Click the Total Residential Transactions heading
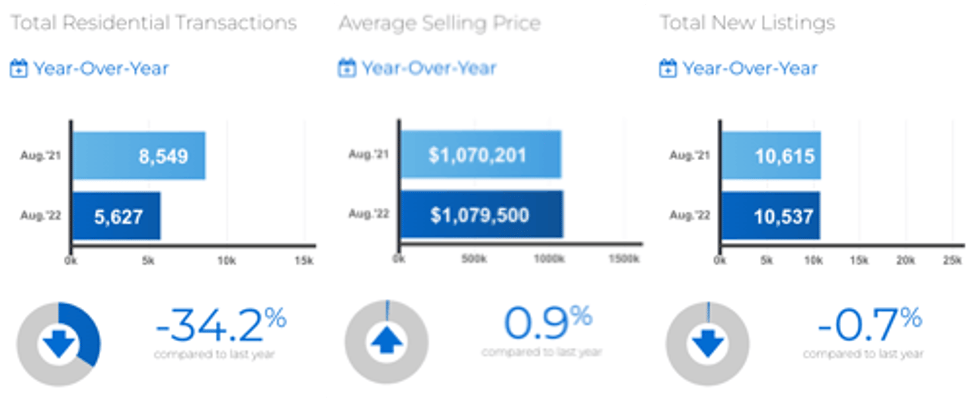This screenshot has width=975, height=399. (x=154, y=24)
